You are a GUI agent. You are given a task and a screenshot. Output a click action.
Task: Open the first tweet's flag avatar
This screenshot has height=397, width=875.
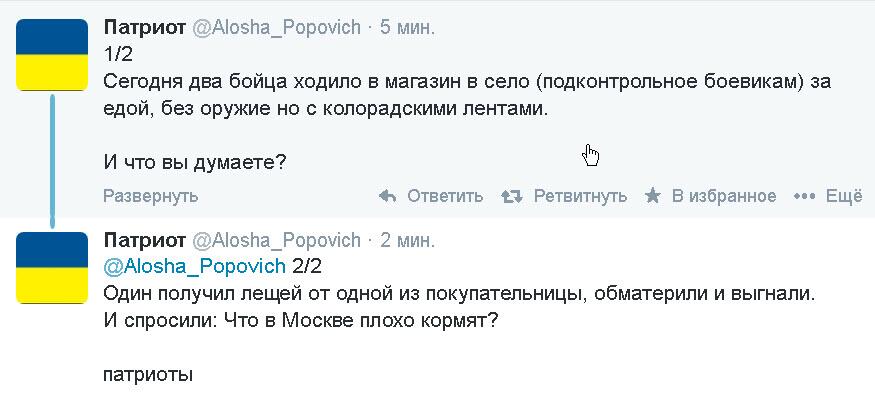[x=52, y=55]
